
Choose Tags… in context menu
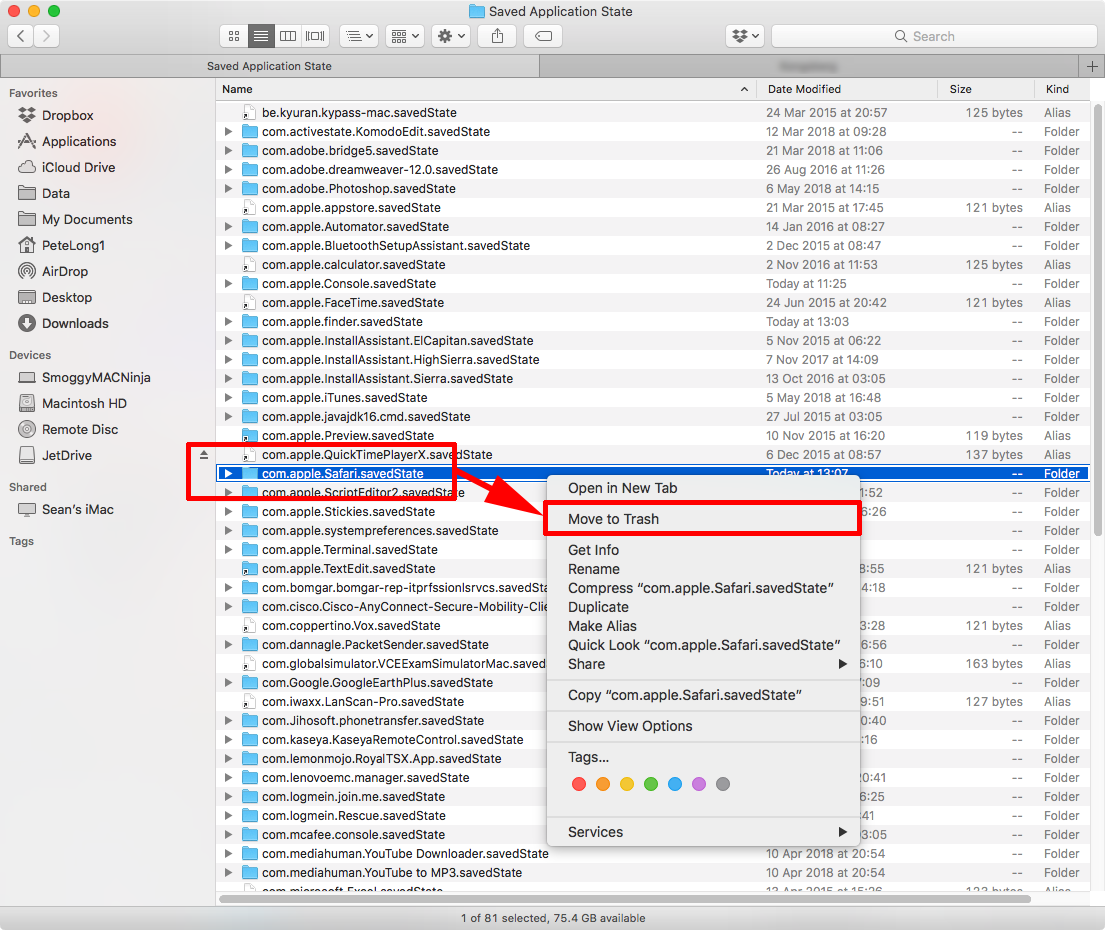(703, 757)
